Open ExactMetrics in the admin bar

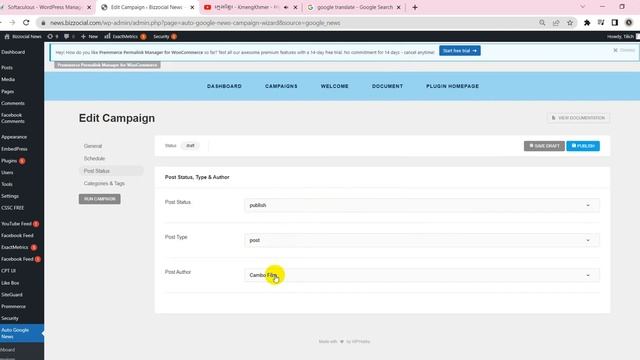pyautogui.click(x=125, y=36)
